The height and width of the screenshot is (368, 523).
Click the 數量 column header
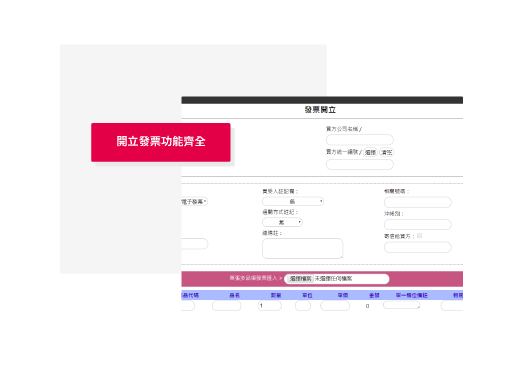(276, 295)
